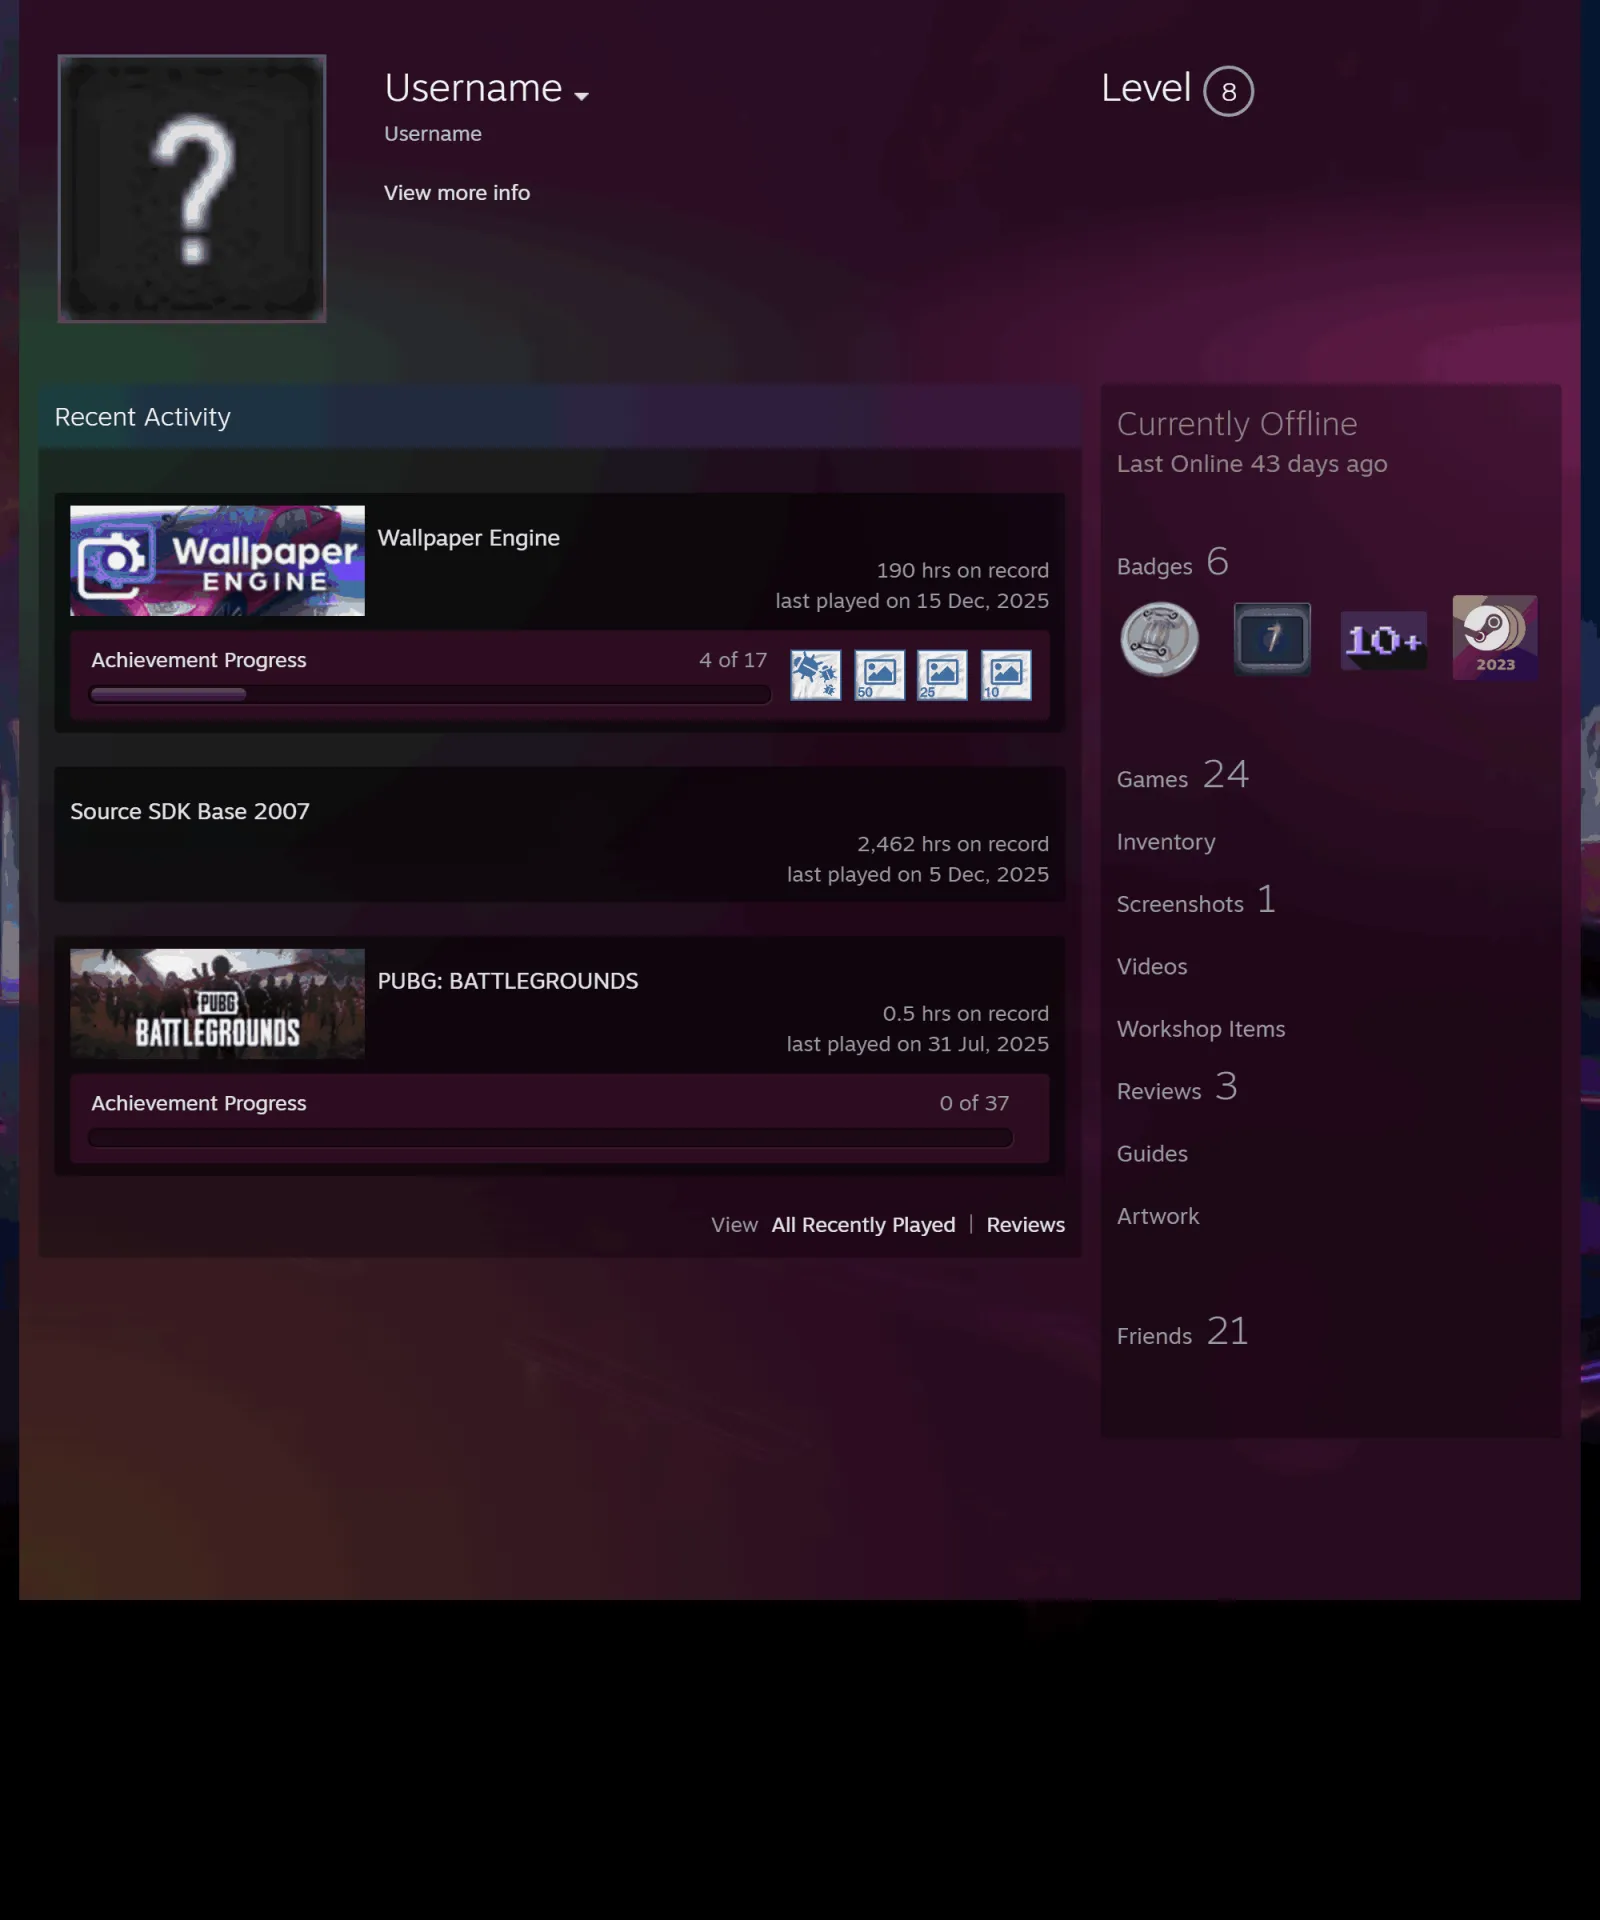Screen dimensions: 1600x1920
Task: Open the Guides link
Action: point(1152,1153)
